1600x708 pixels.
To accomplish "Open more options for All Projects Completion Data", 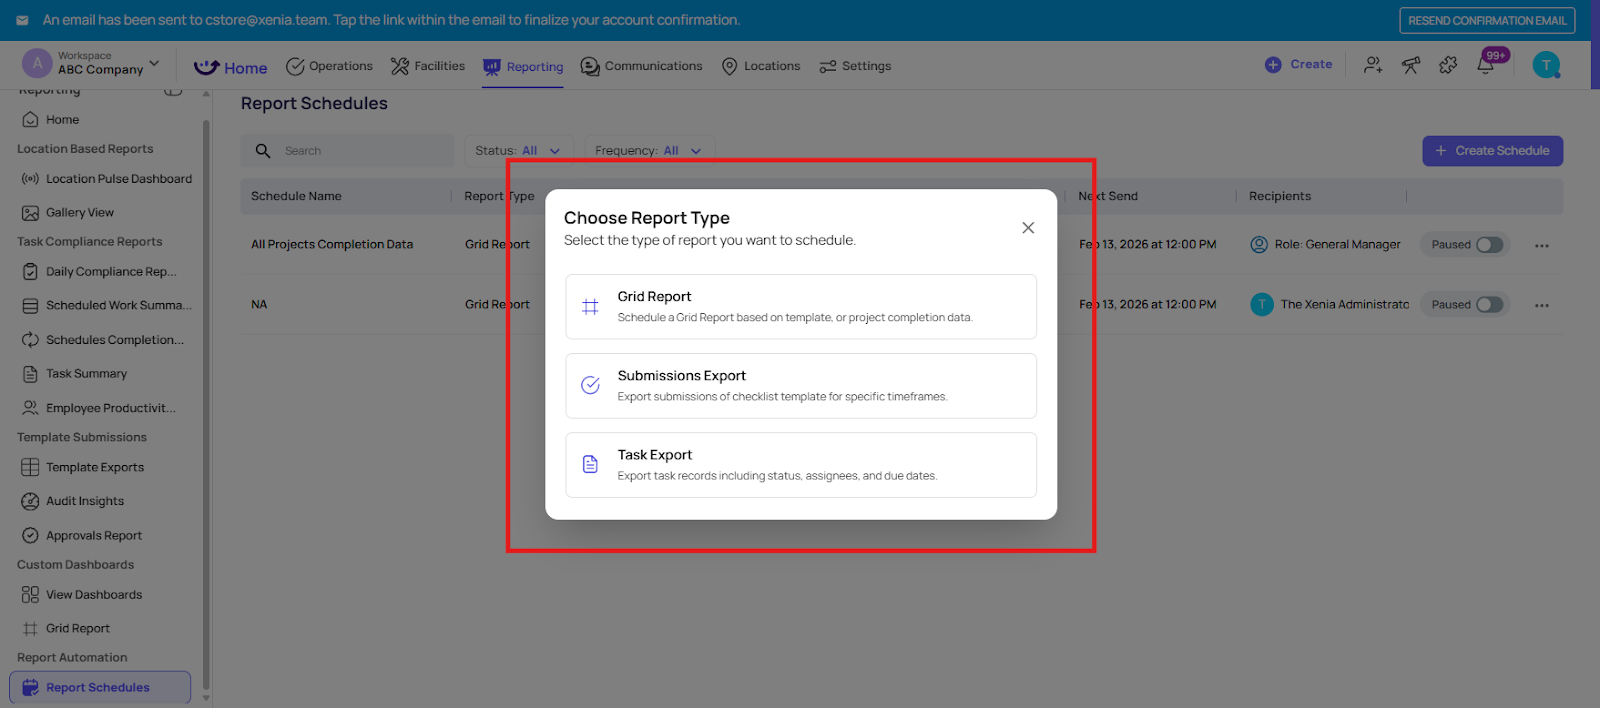I will point(1542,245).
